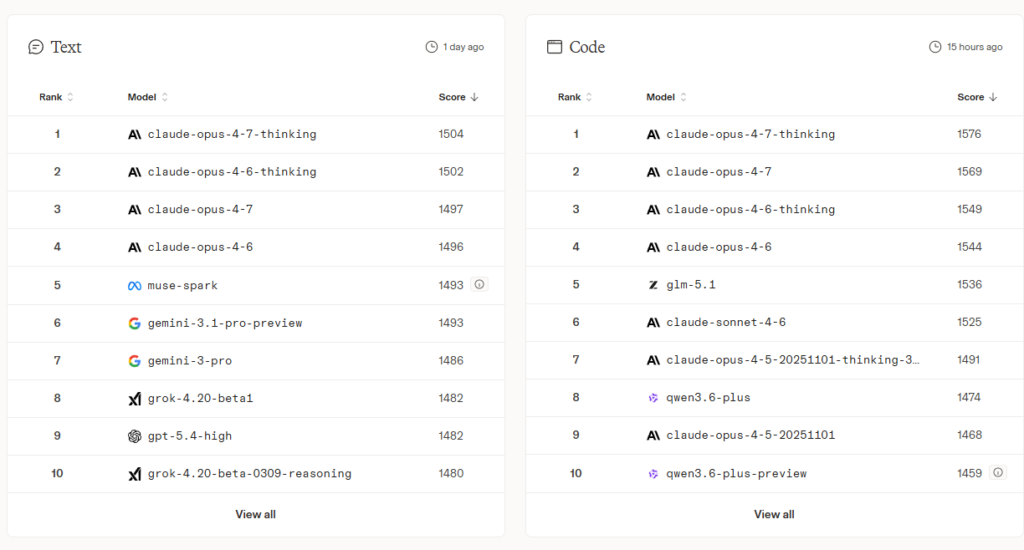Click the Meta icon beside muse-spark
The image size is (1024, 550).
tap(134, 285)
